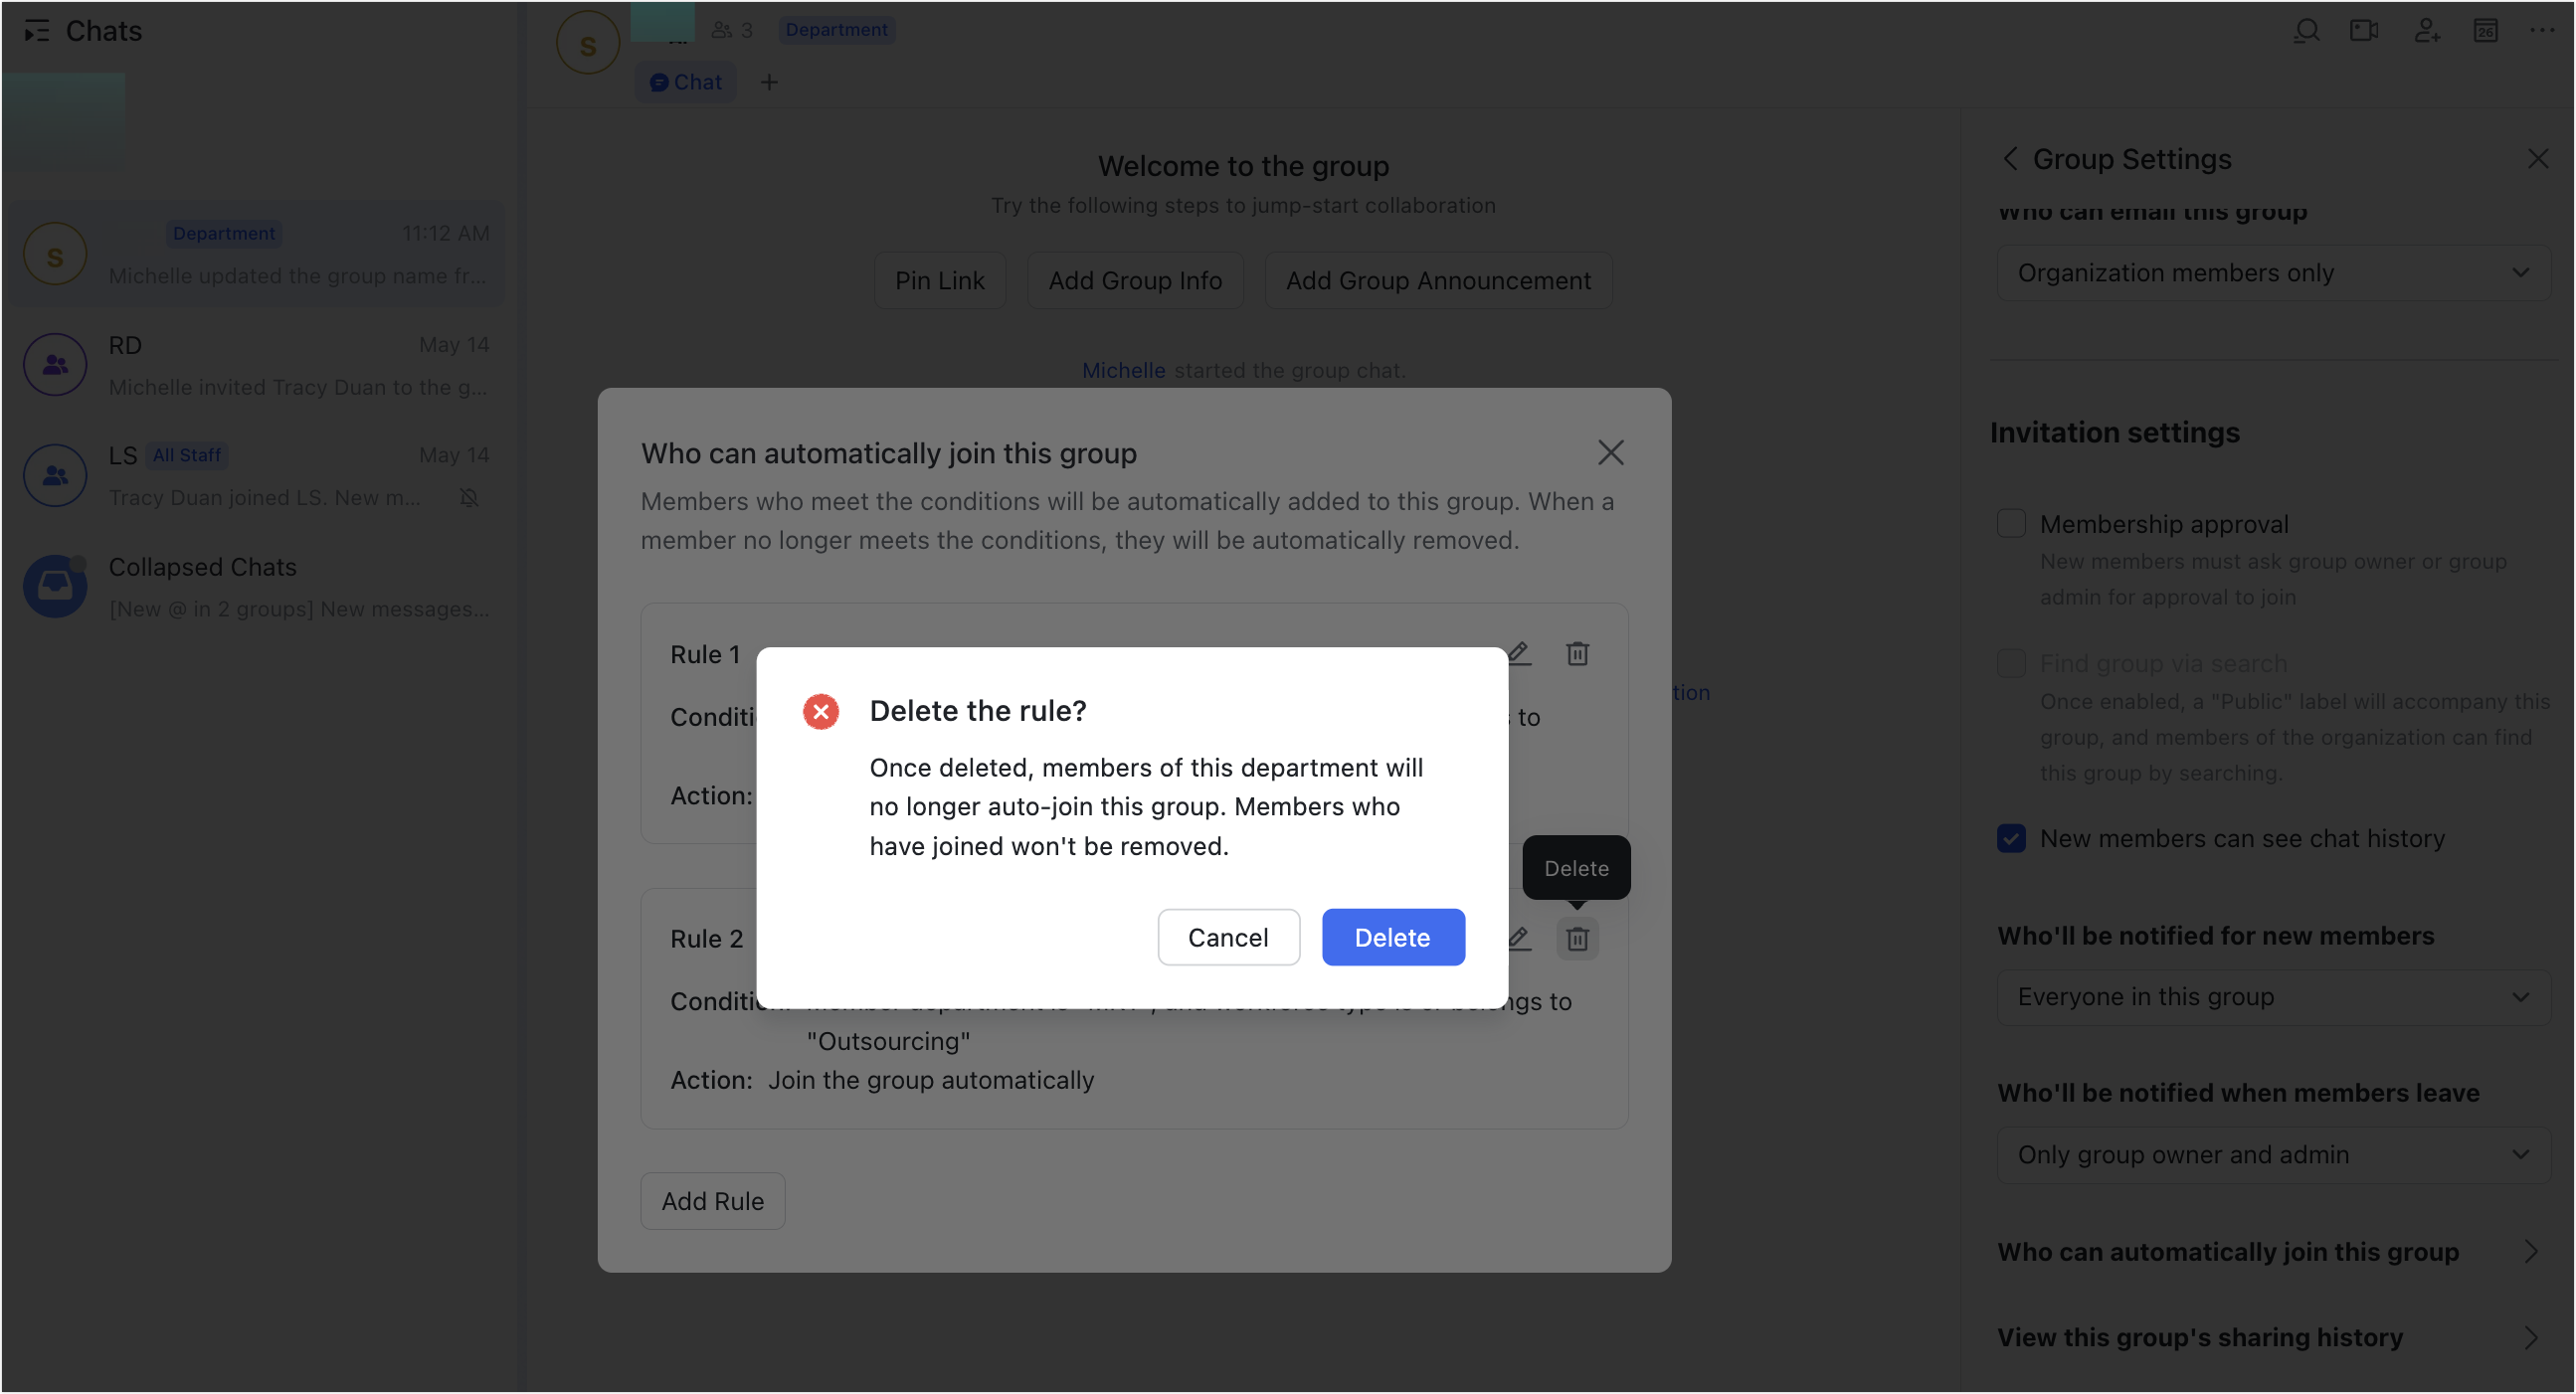Screen dimensions: 2576x1394
Task: Edit Rule 1 using the pencil icon
Action: [1519, 653]
